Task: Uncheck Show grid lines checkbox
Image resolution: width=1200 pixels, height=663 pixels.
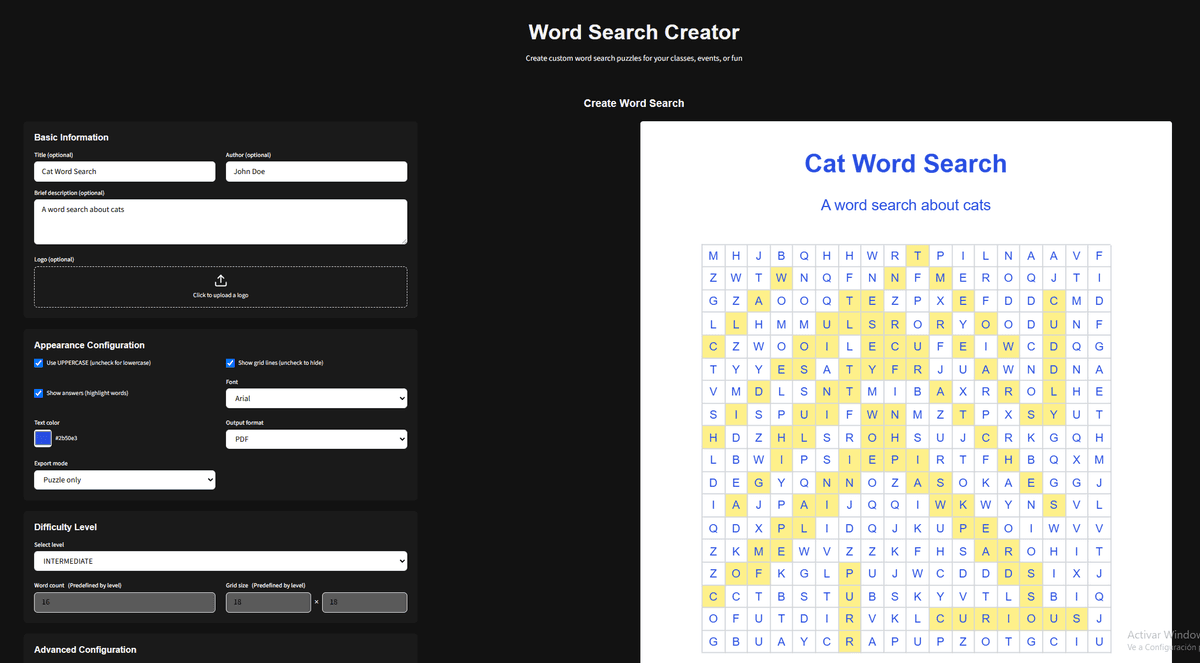Action: (231, 363)
